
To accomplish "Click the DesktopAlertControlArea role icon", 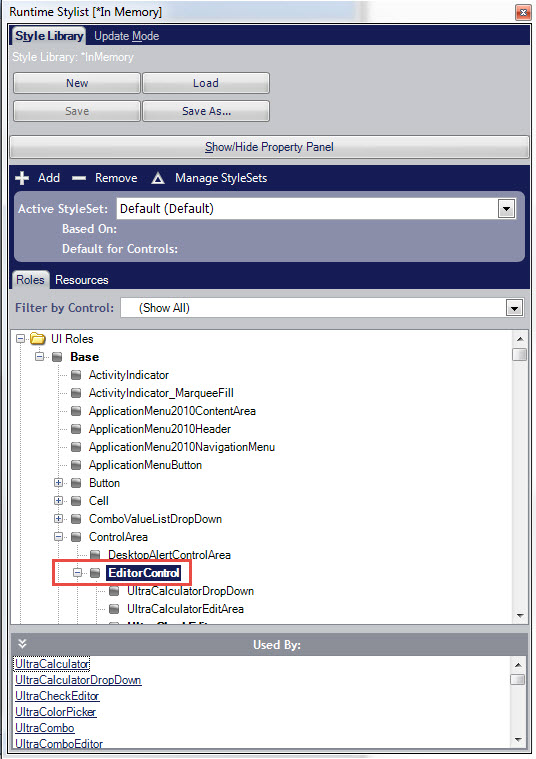I will [95, 555].
